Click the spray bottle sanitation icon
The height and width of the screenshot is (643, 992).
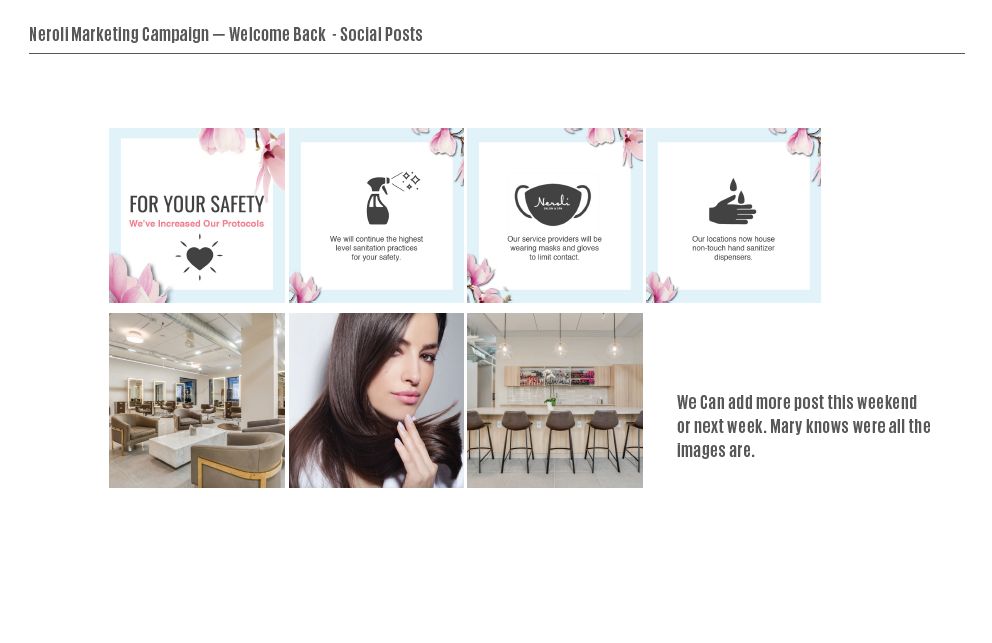(392, 197)
